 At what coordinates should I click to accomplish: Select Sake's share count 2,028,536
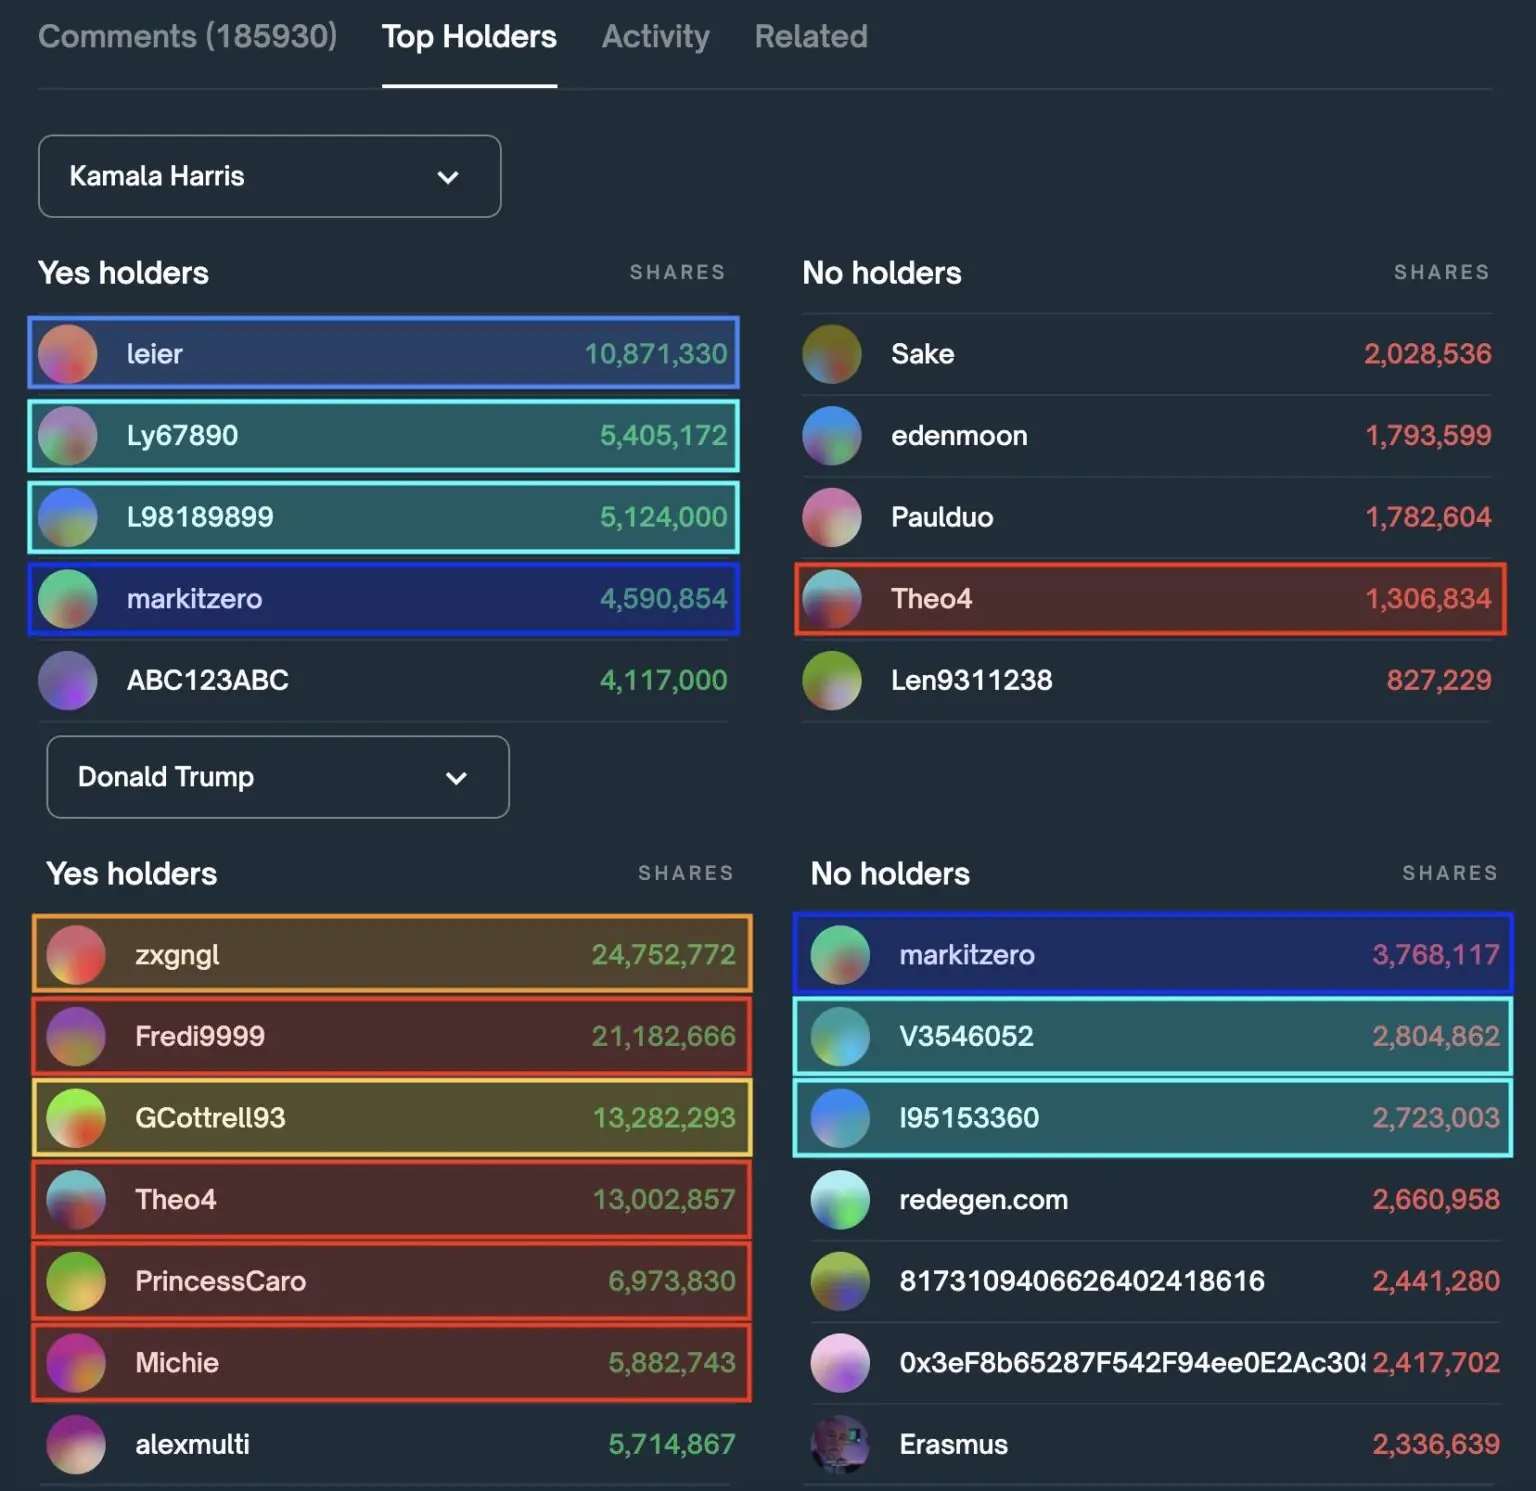click(1427, 354)
